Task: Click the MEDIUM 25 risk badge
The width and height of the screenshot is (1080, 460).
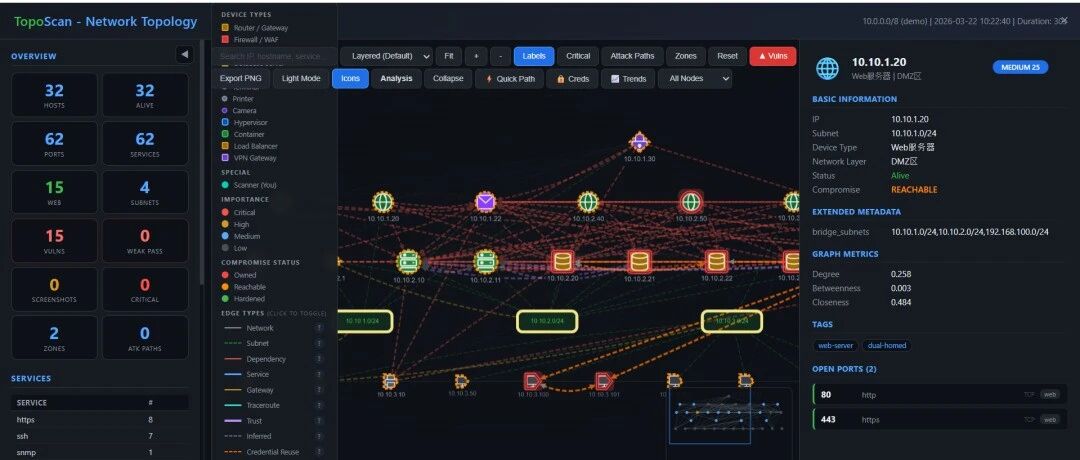Action: [1020, 67]
